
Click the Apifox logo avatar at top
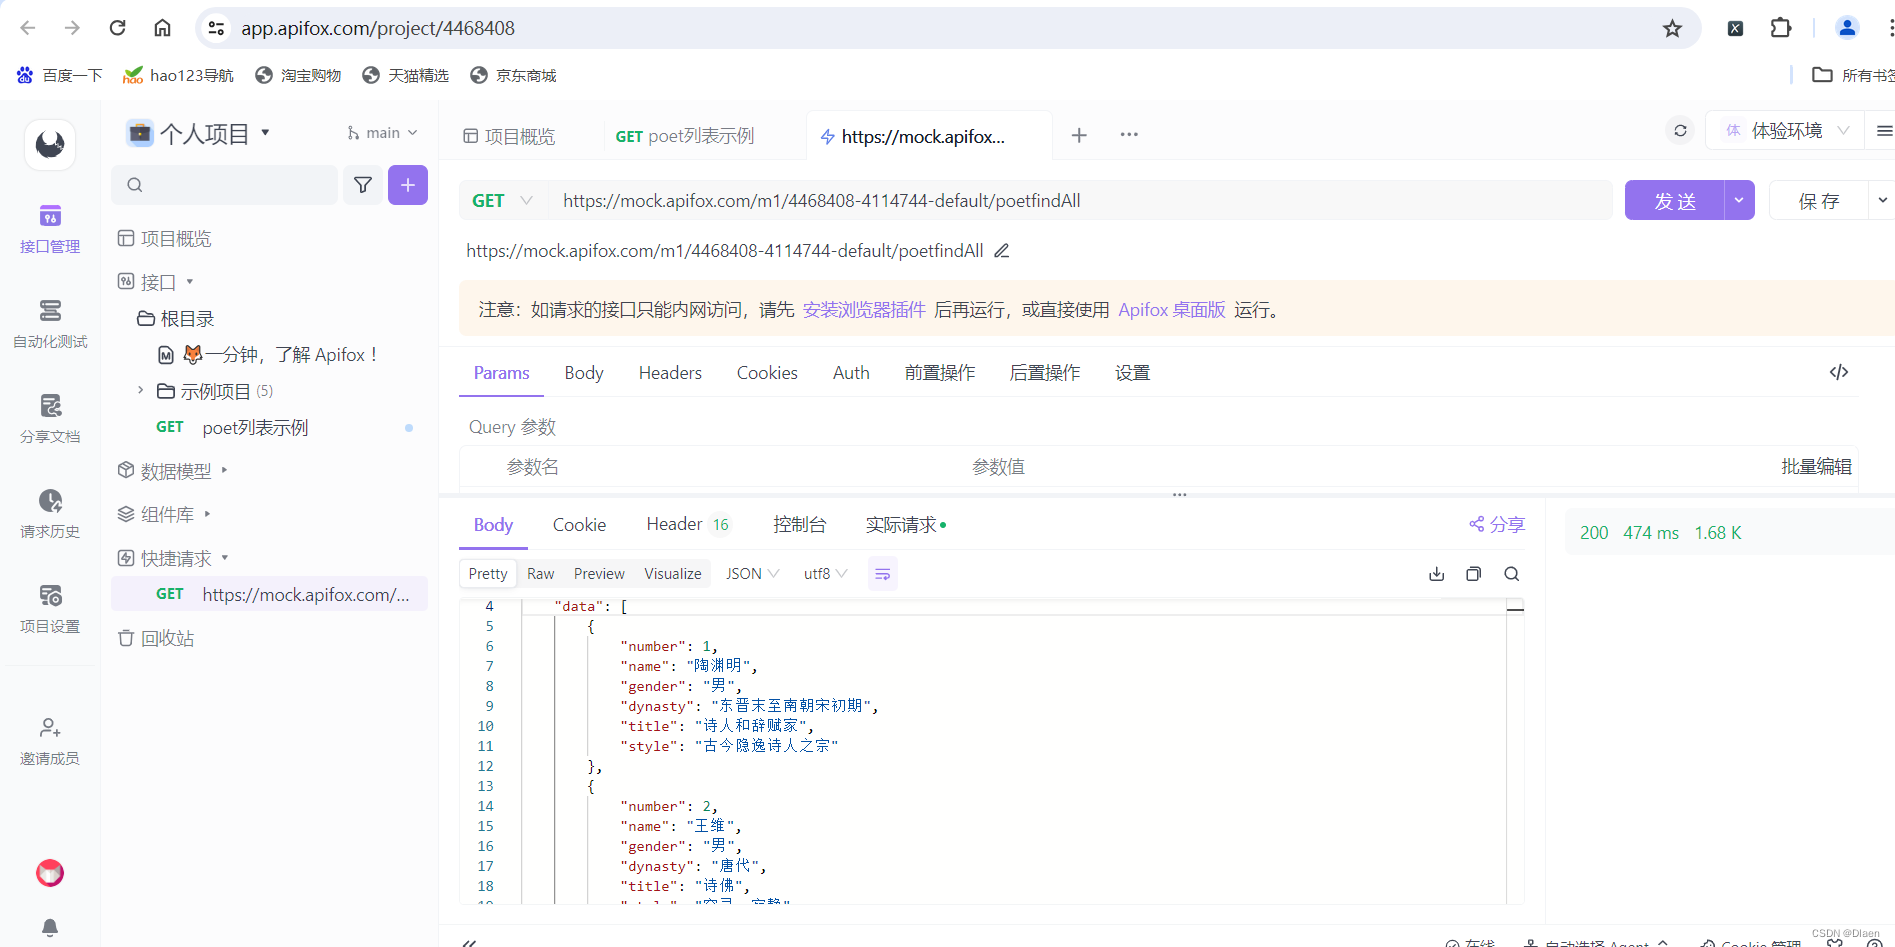(x=50, y=145)
